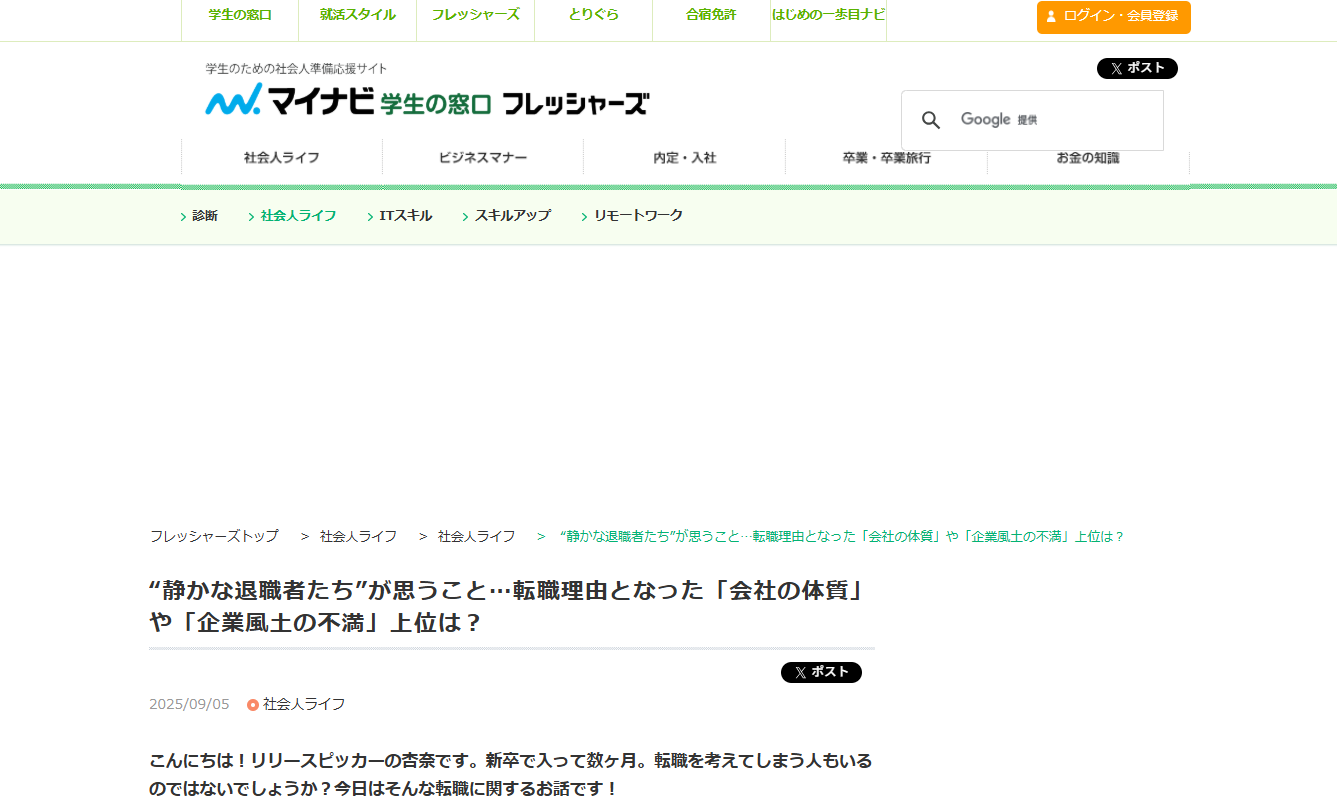Open the 学生の窓口 top tab
The height and width of the screenshot is (802, 1337).
click(240, 15)
